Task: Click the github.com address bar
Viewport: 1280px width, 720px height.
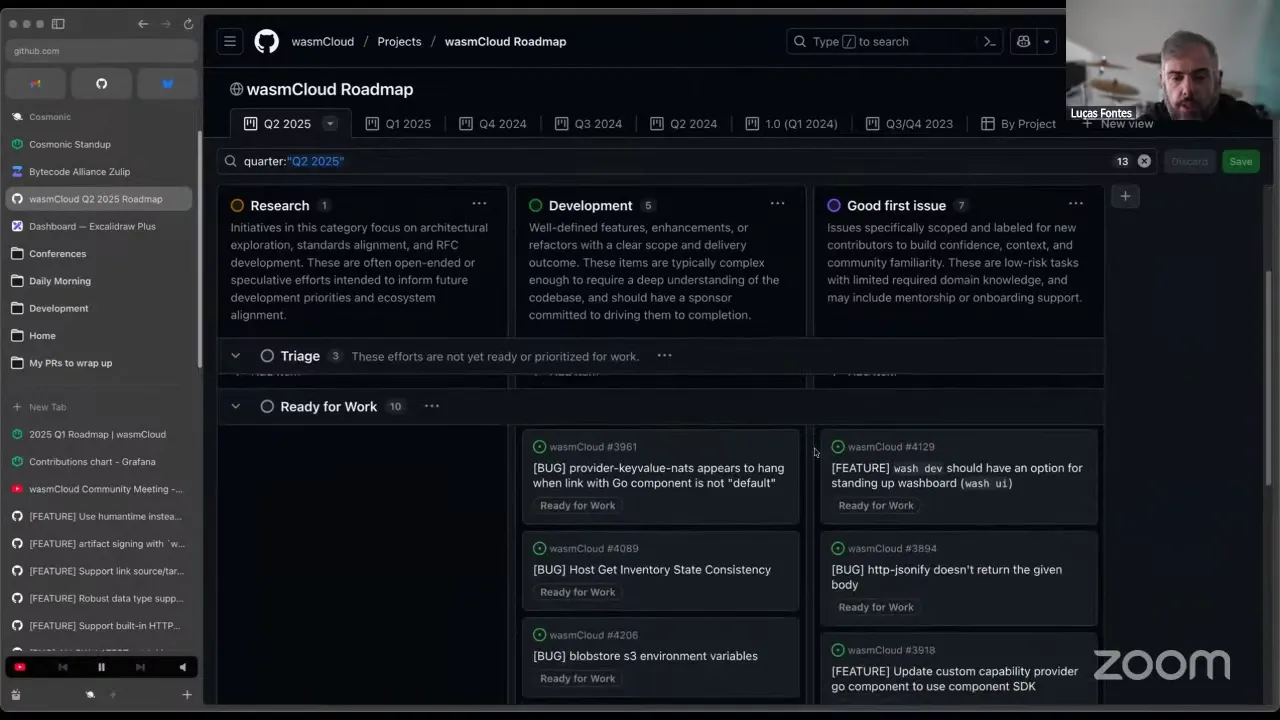Action: [100, 51]
